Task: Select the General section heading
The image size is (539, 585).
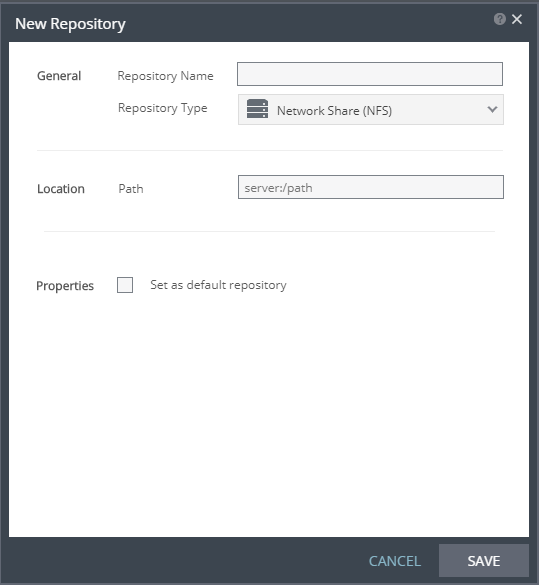Action: coord(59,76)
